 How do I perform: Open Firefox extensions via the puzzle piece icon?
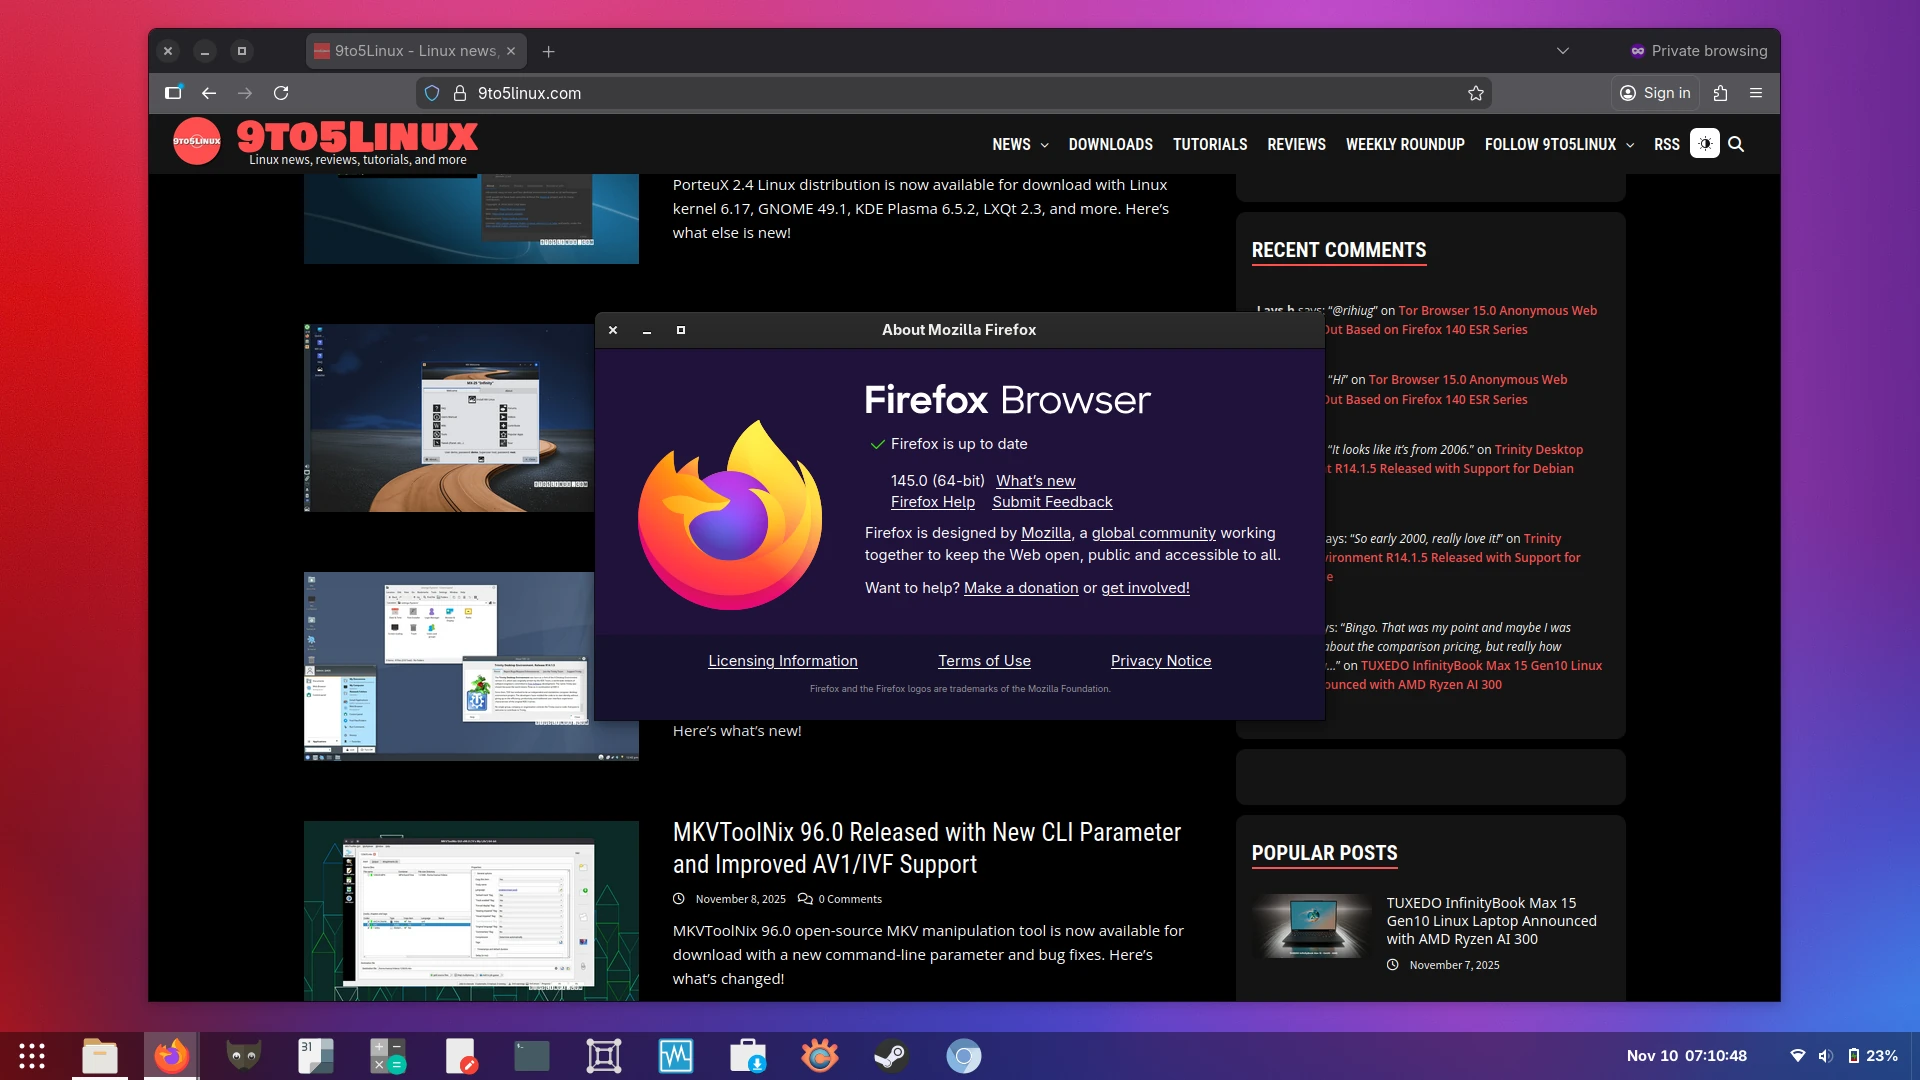[1720, 93]
